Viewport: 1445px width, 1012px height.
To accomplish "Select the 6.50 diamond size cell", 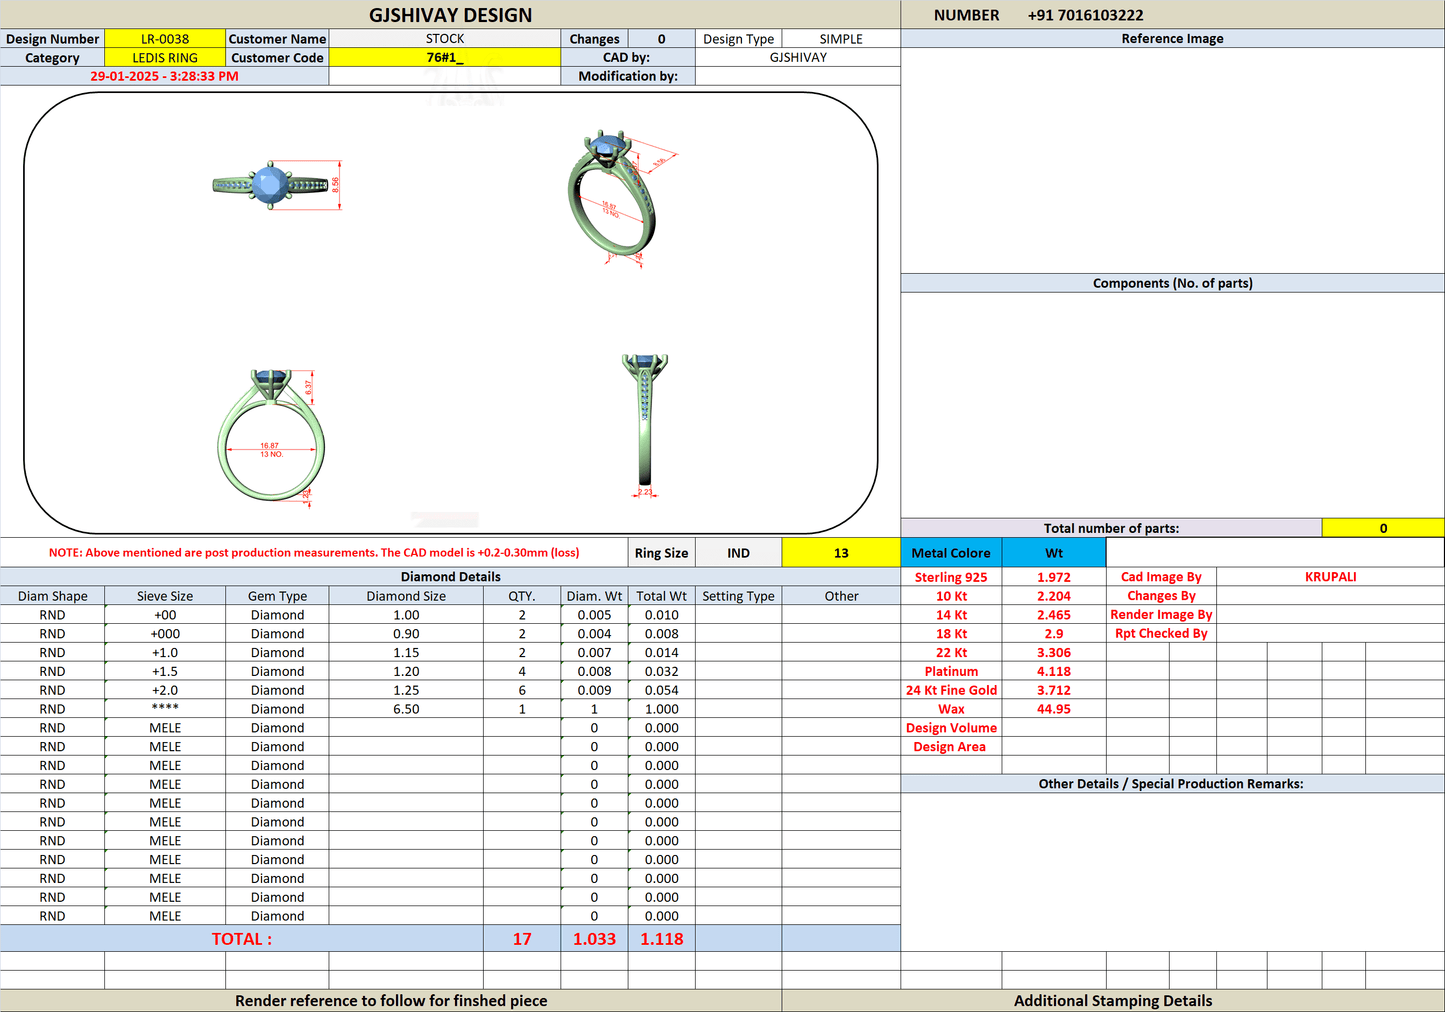I will 406,709.
